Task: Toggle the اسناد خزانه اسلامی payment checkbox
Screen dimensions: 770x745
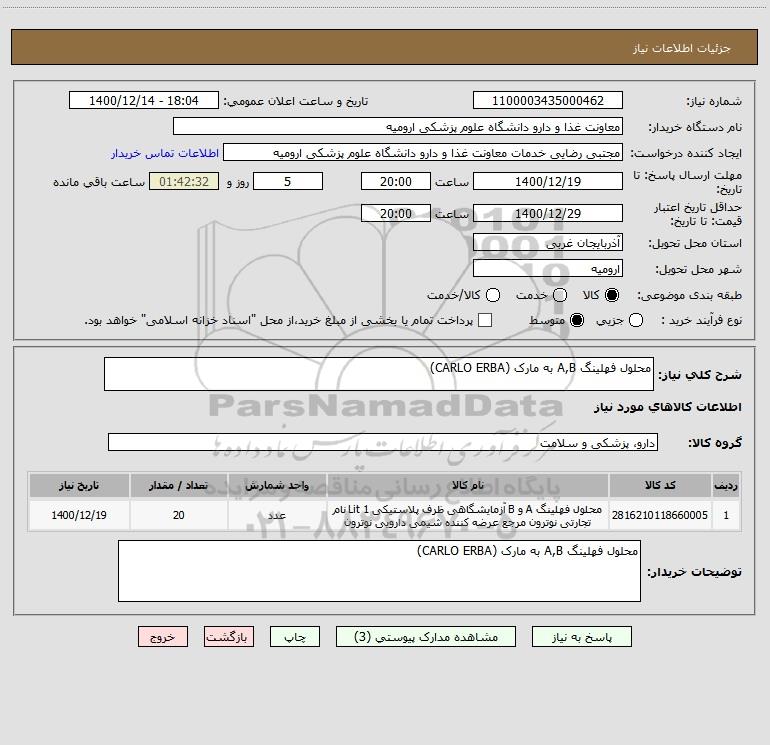Action: pos(485,320)
